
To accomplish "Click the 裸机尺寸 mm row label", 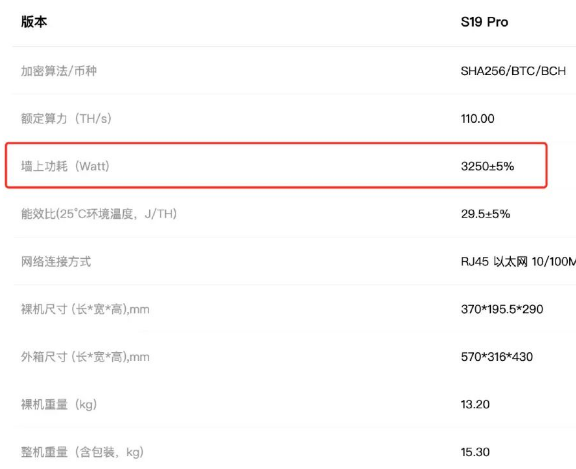I will [x=85, y=309].
